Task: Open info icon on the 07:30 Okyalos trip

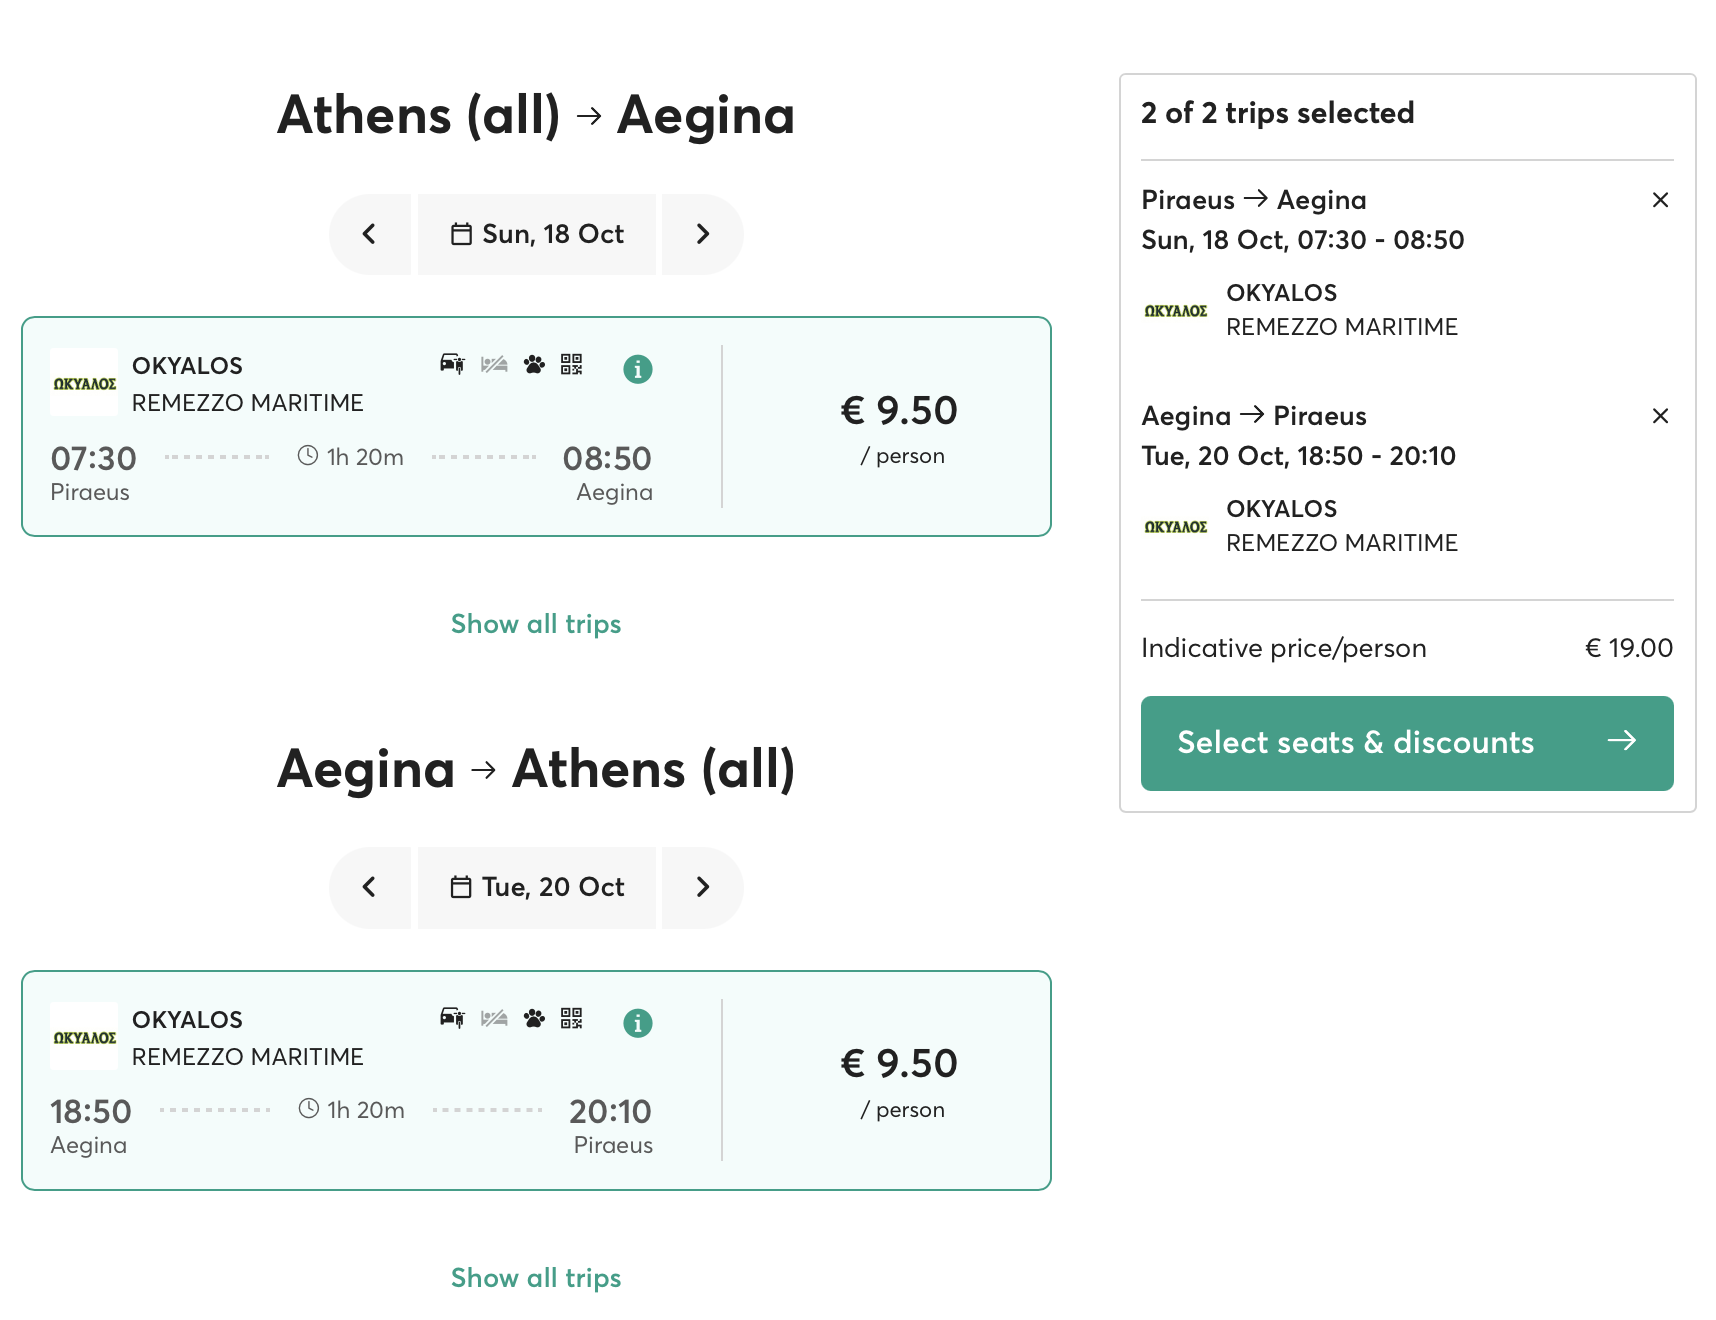Action: pos(638,369)
